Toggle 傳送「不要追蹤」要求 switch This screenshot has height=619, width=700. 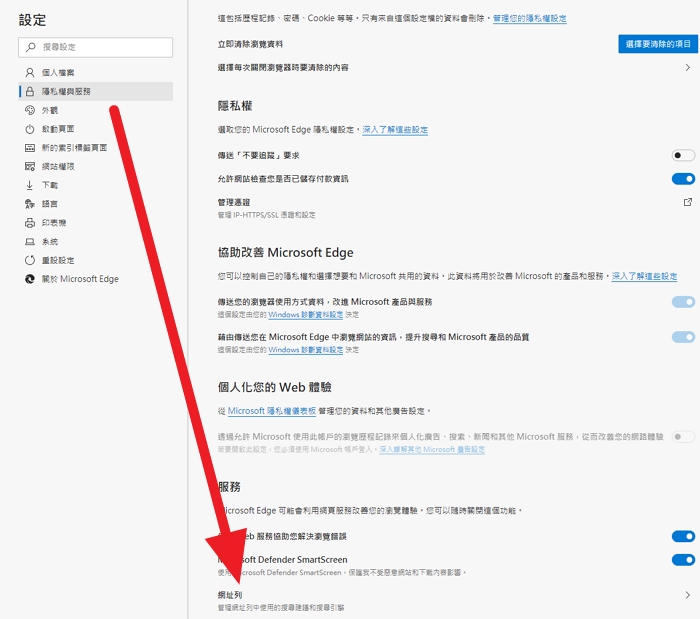(x=683, y=155)
